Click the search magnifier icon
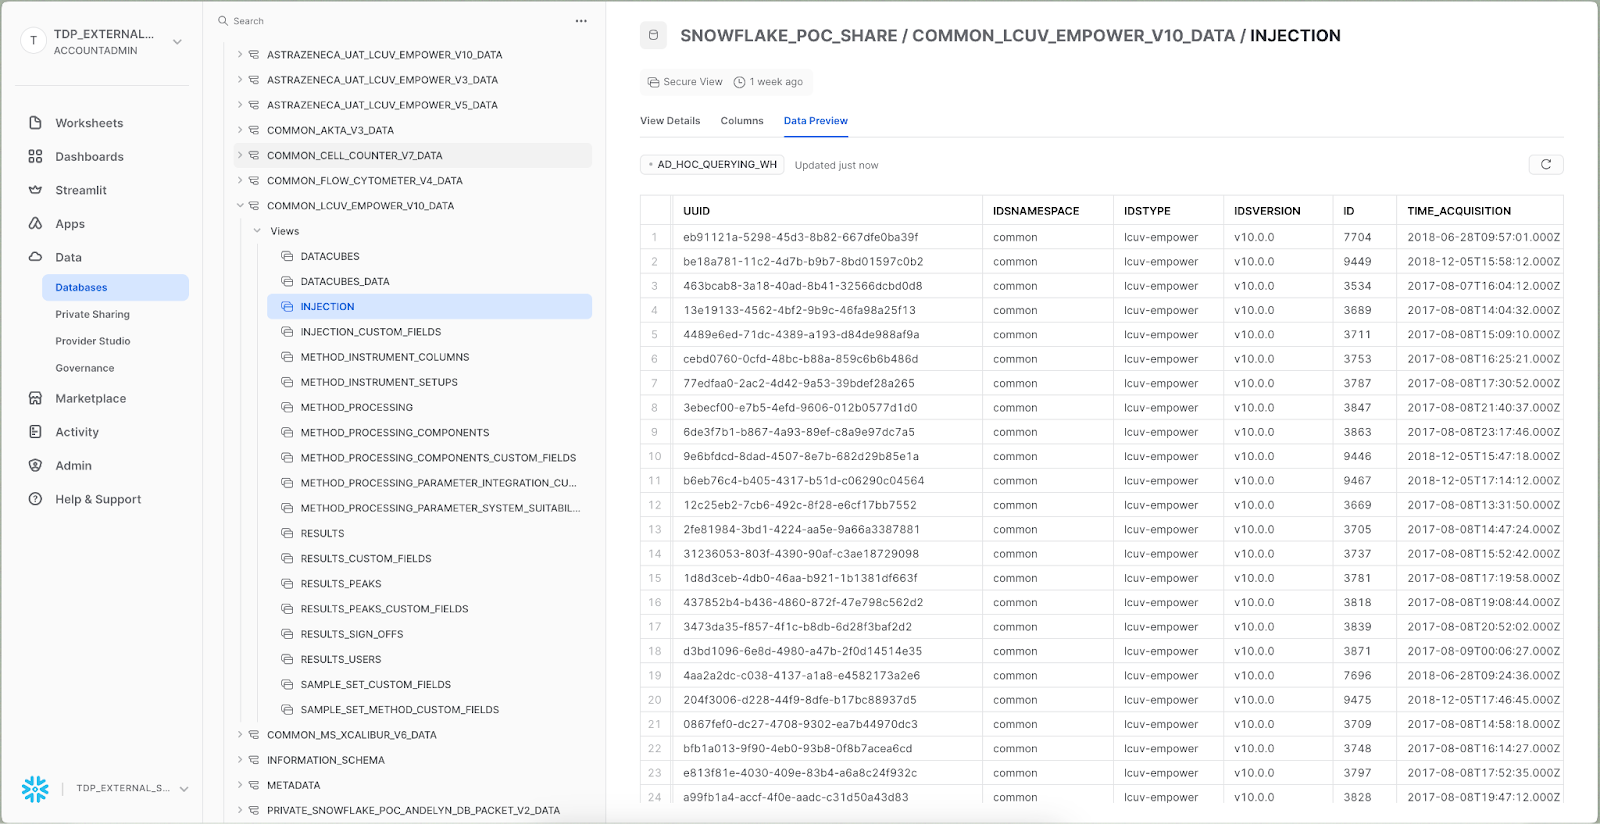 coord(223,21)
